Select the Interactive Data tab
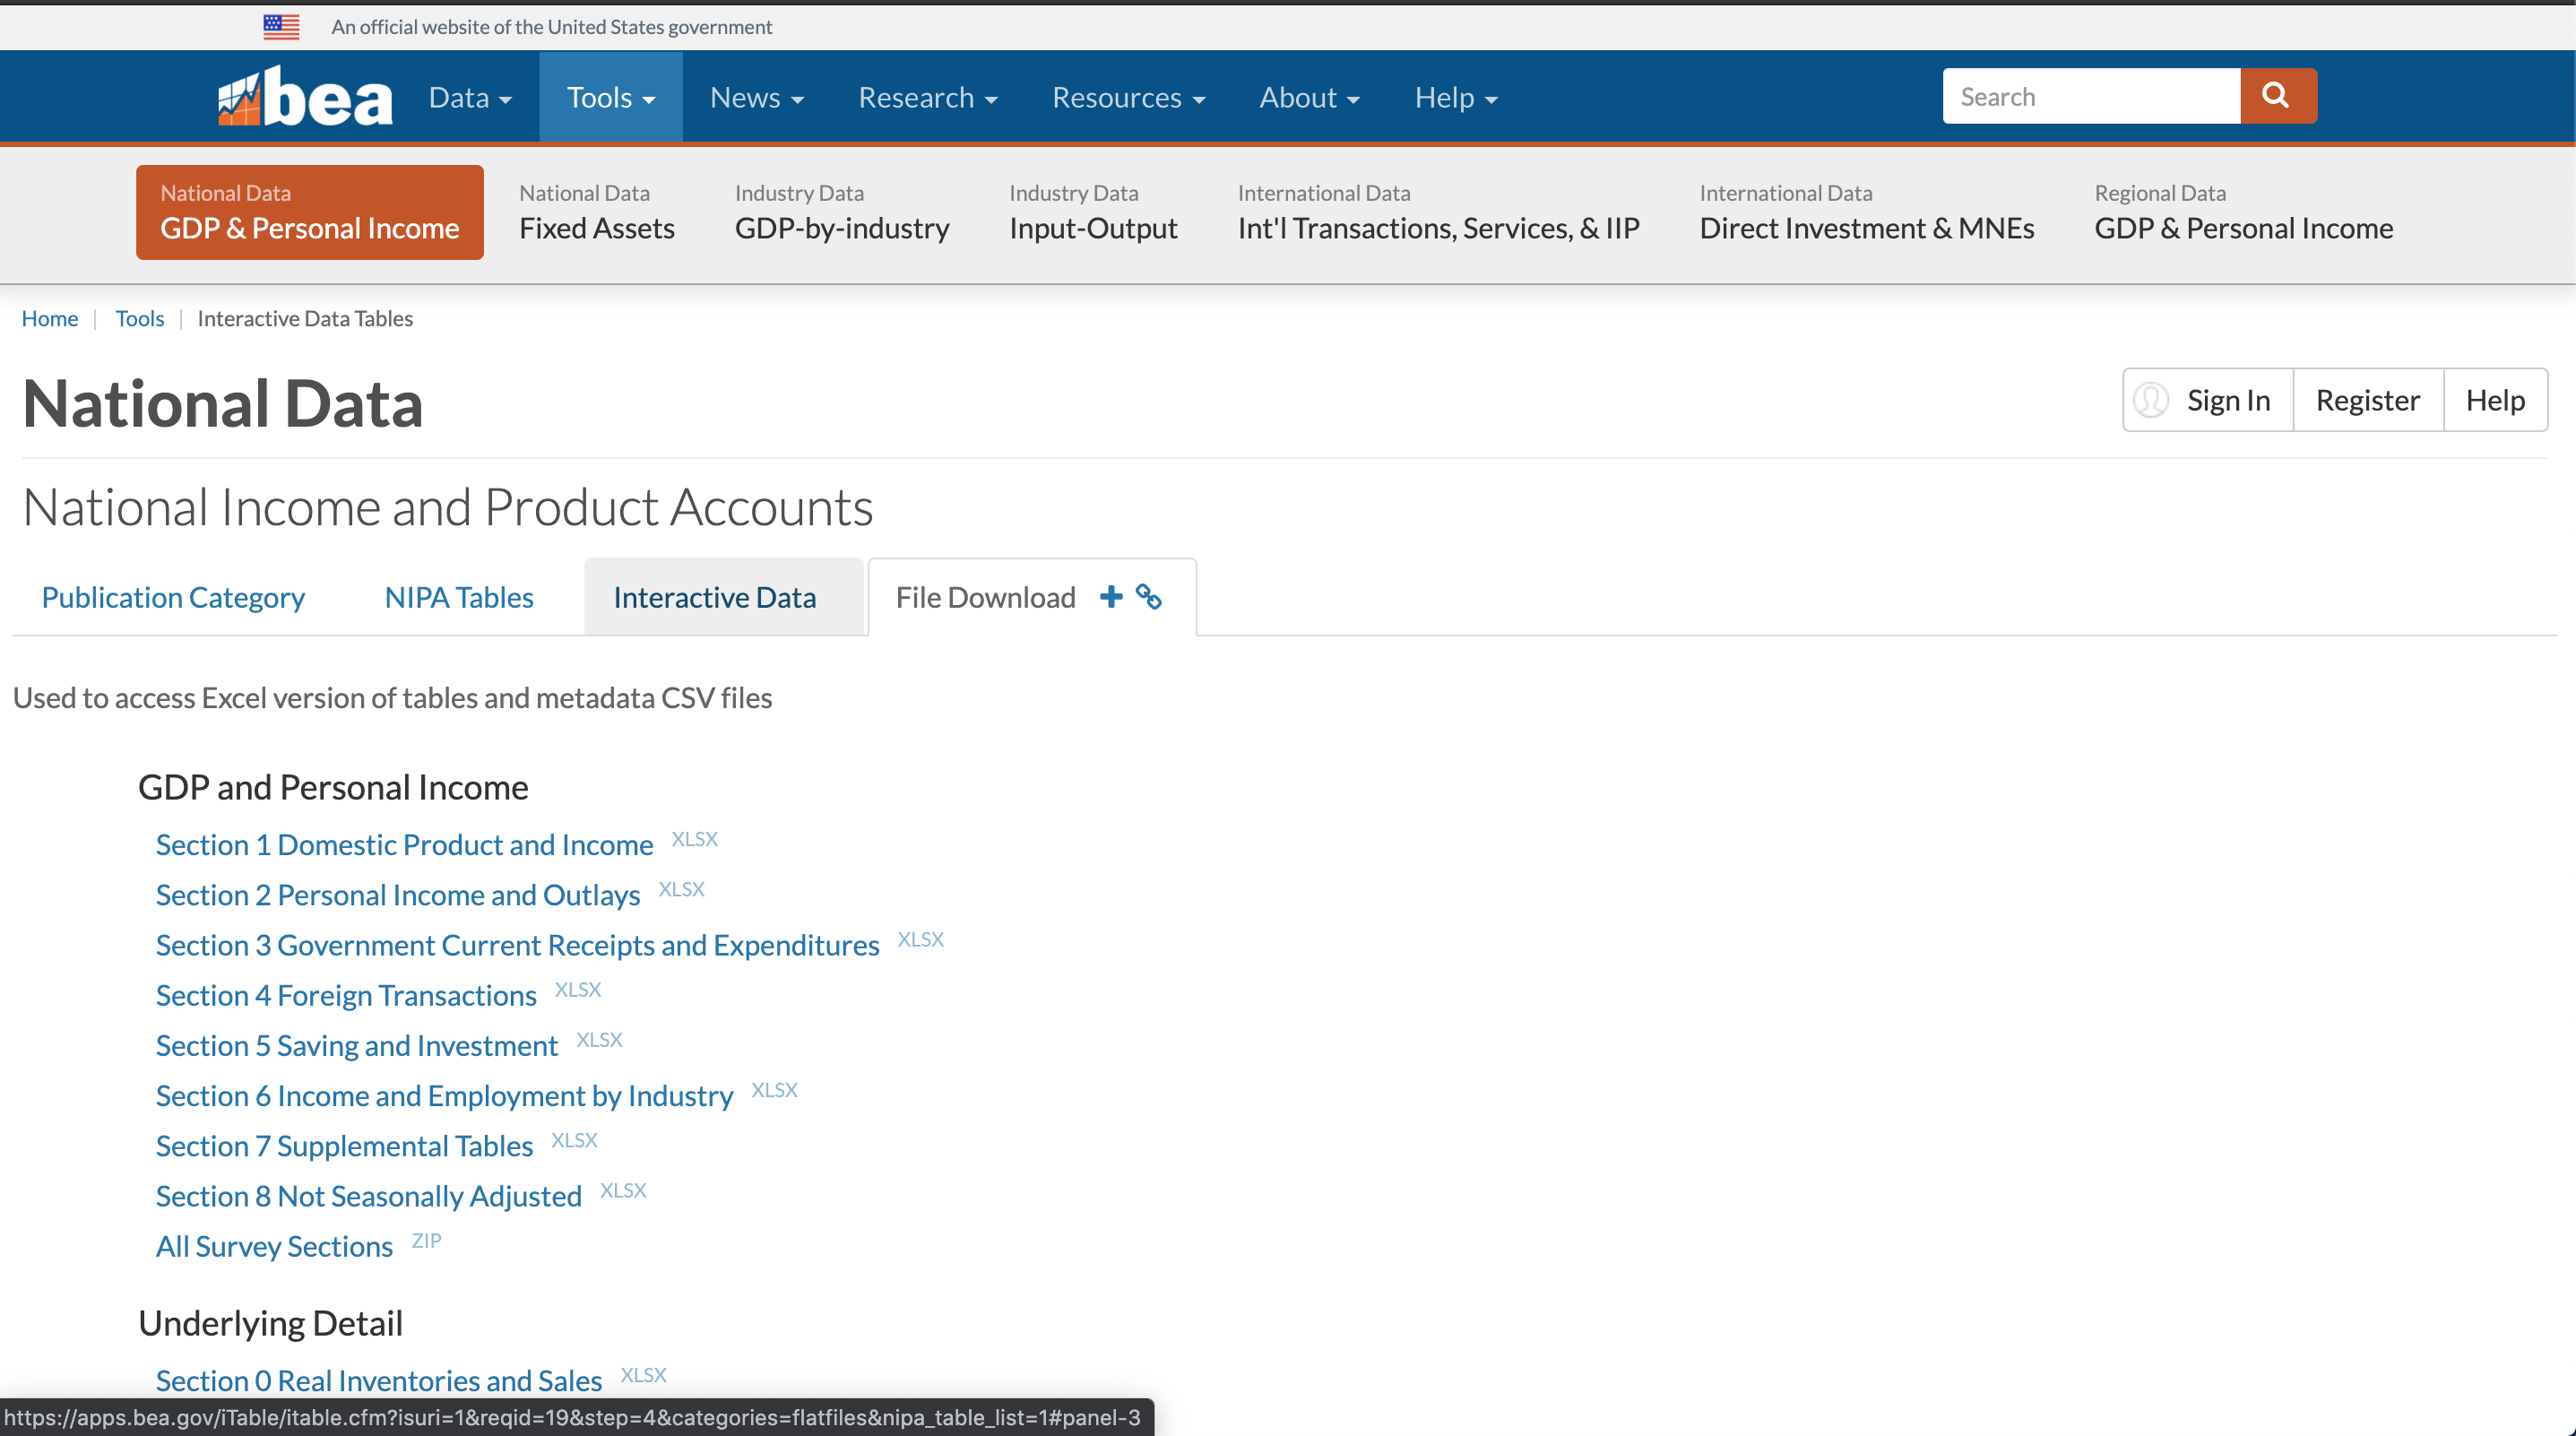This screenshot has width=2576, height=1436. (714, 597)
